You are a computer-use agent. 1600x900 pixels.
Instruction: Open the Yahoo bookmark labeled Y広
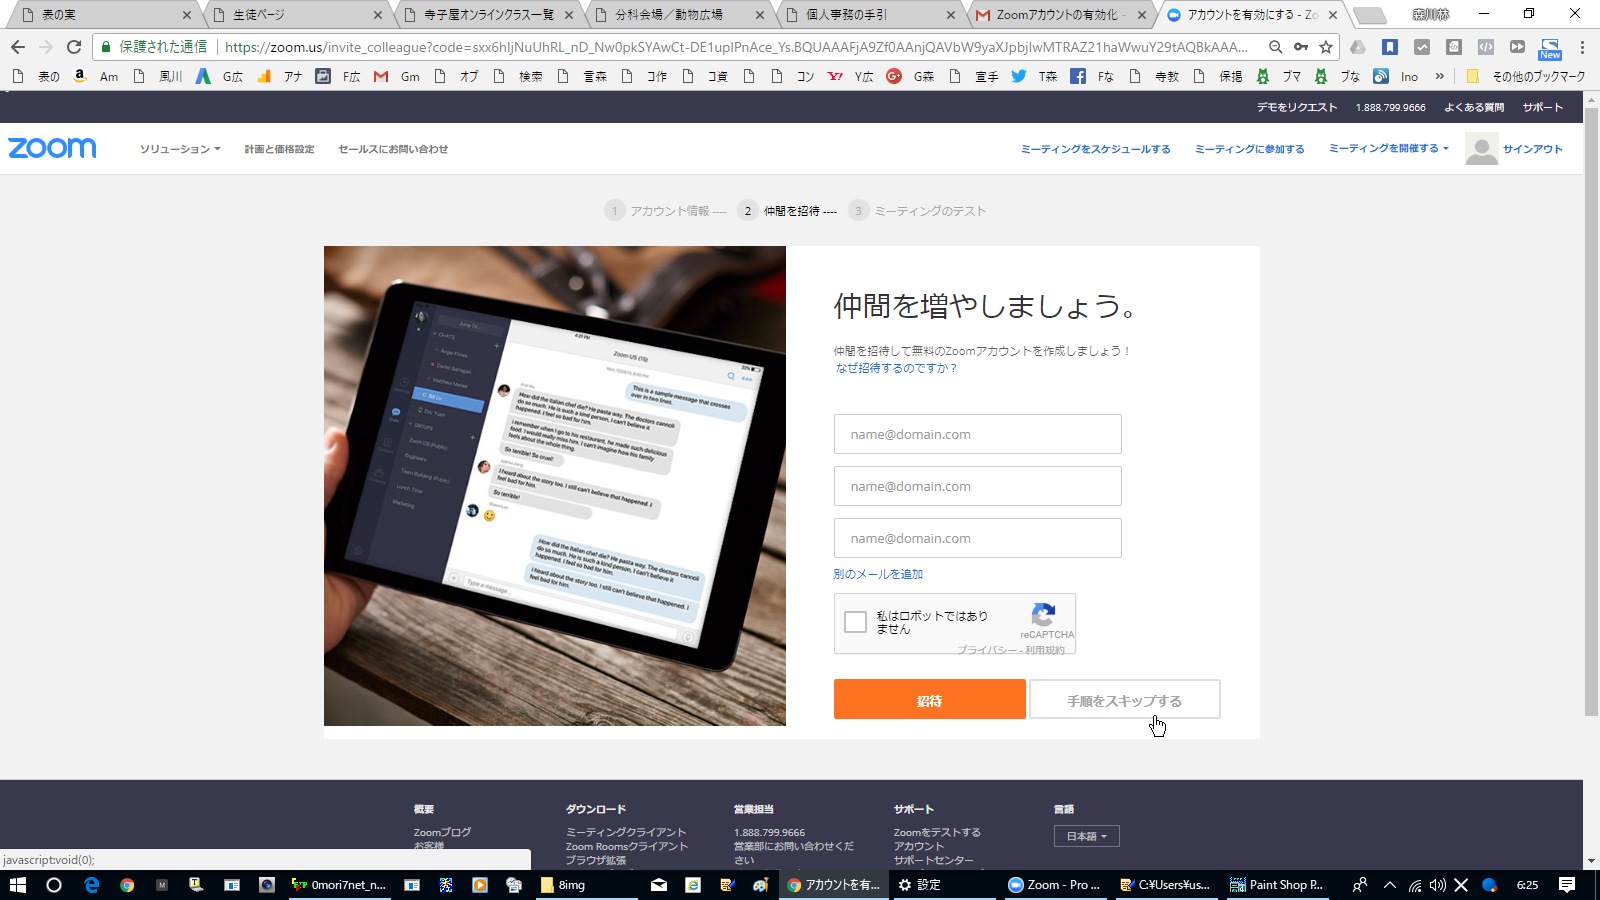851,76
